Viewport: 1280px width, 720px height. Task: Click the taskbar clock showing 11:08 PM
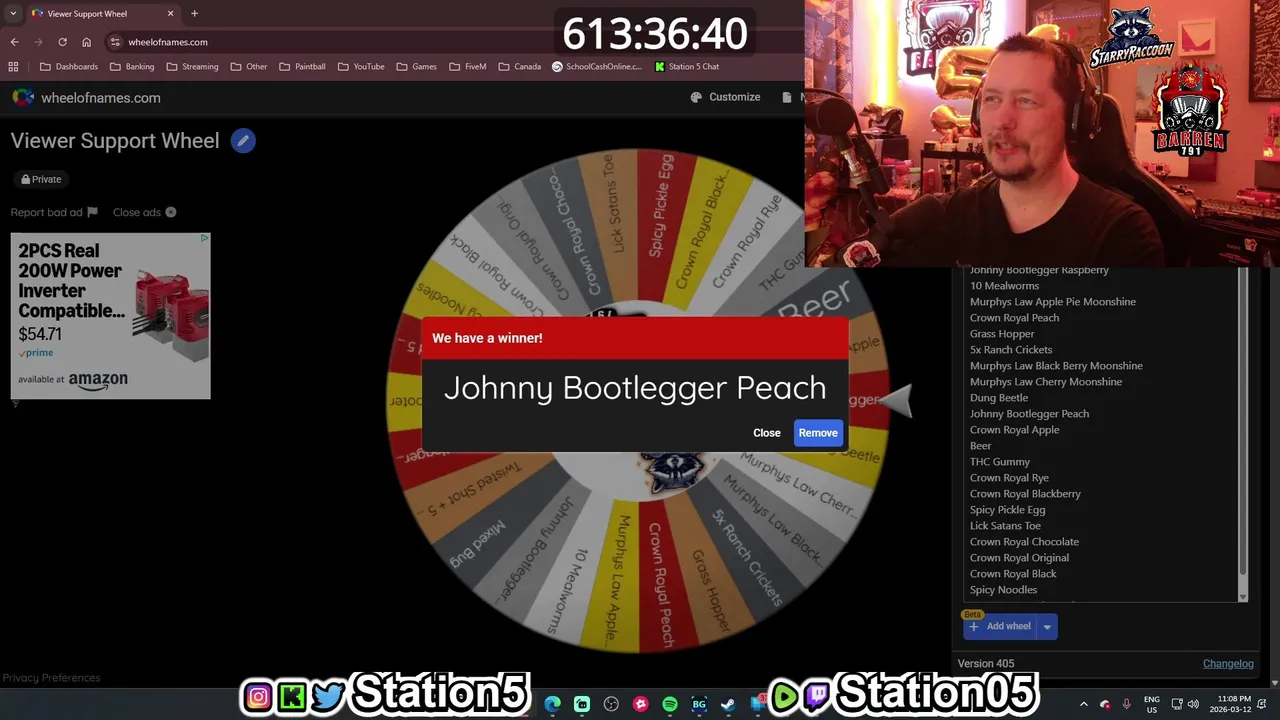point(1230,704)
